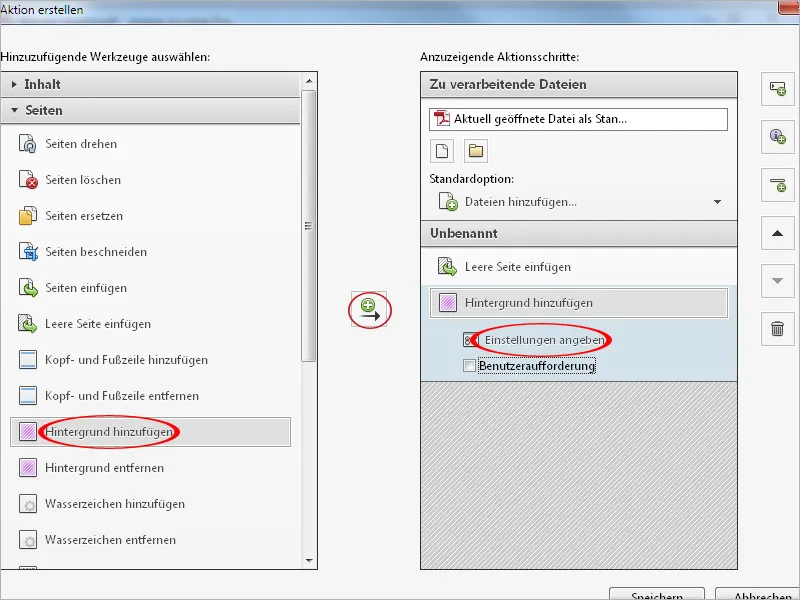The width and height of the screenshot is (800, 600).
Task: Click Hintergrund hinzufügen icon in left tools list
Action: [28, 432]
